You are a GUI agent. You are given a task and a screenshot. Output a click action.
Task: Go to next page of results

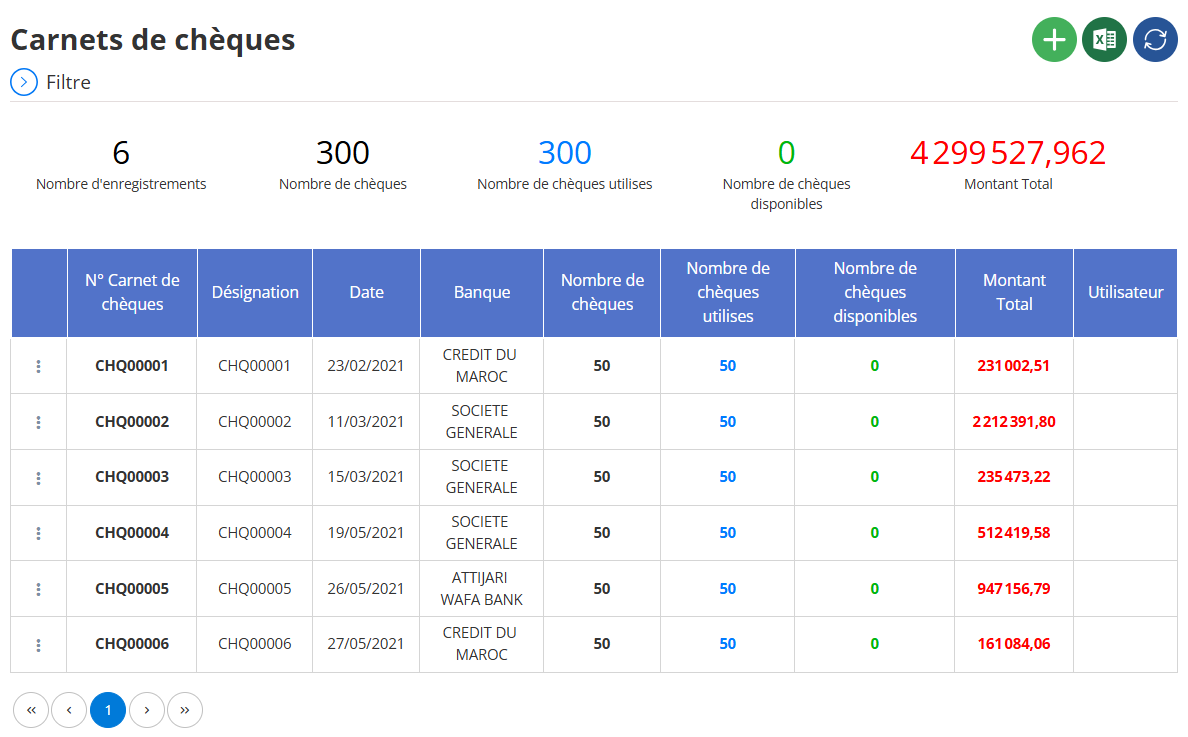147,710
